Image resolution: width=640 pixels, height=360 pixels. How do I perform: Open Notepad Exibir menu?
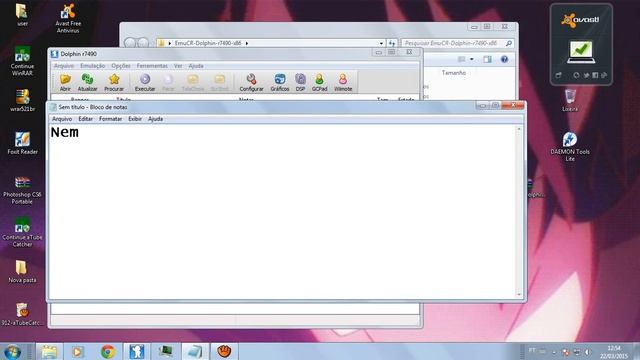pyautogui.click(x=135, y=119)
